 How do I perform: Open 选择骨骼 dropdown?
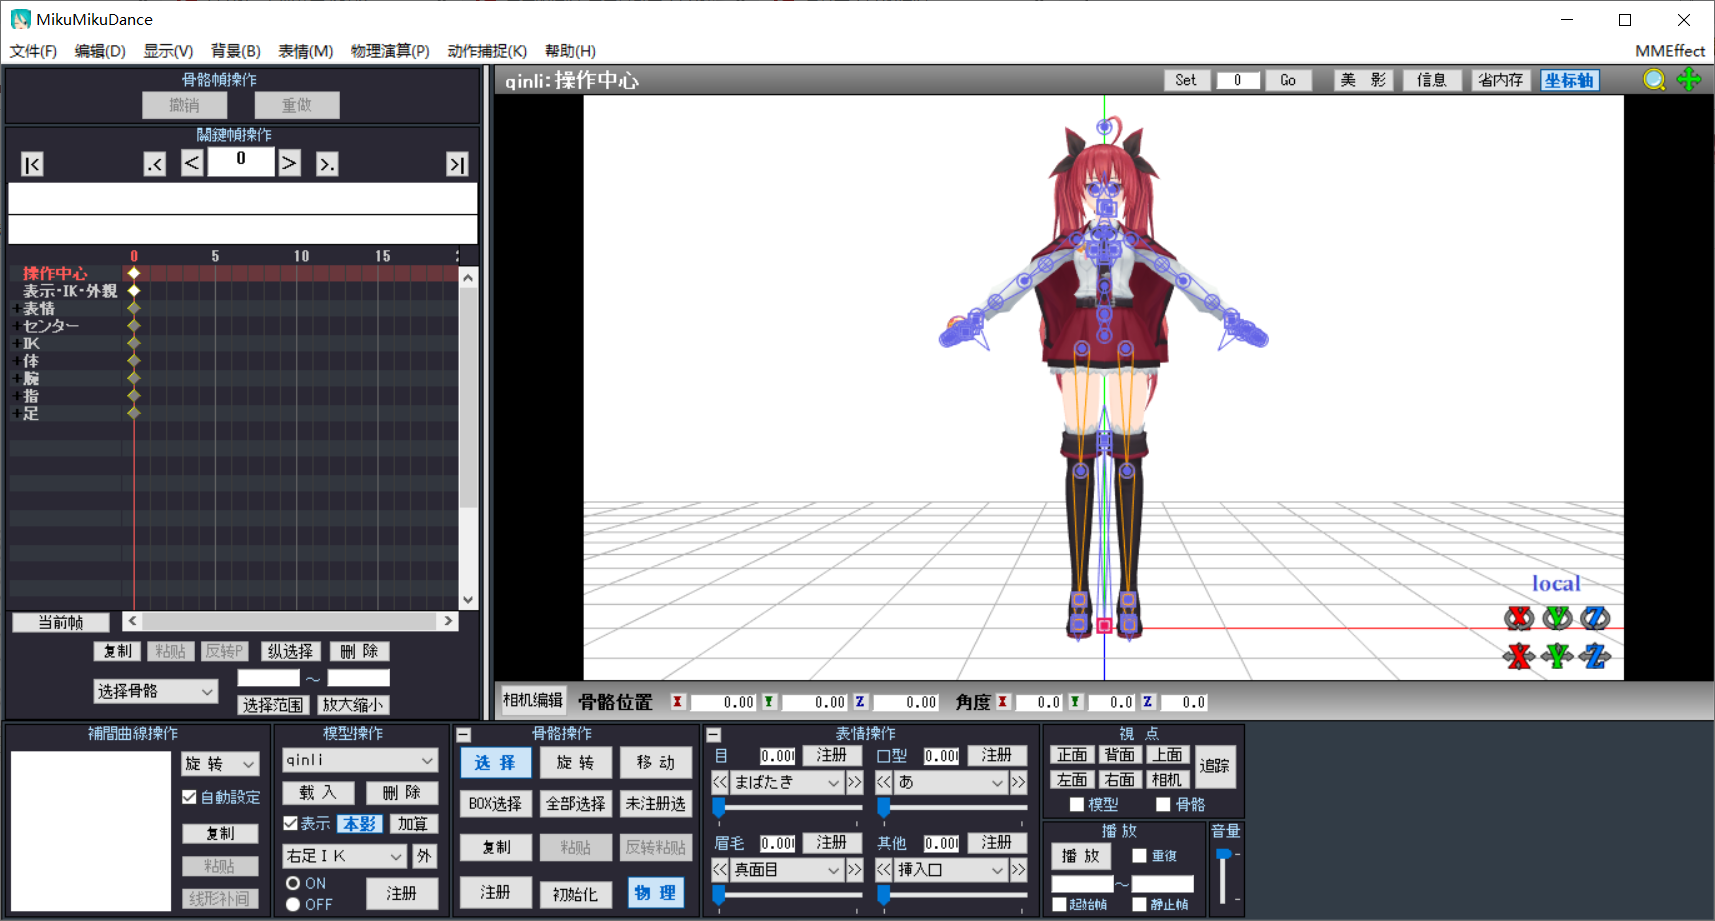tap(156, 691)
